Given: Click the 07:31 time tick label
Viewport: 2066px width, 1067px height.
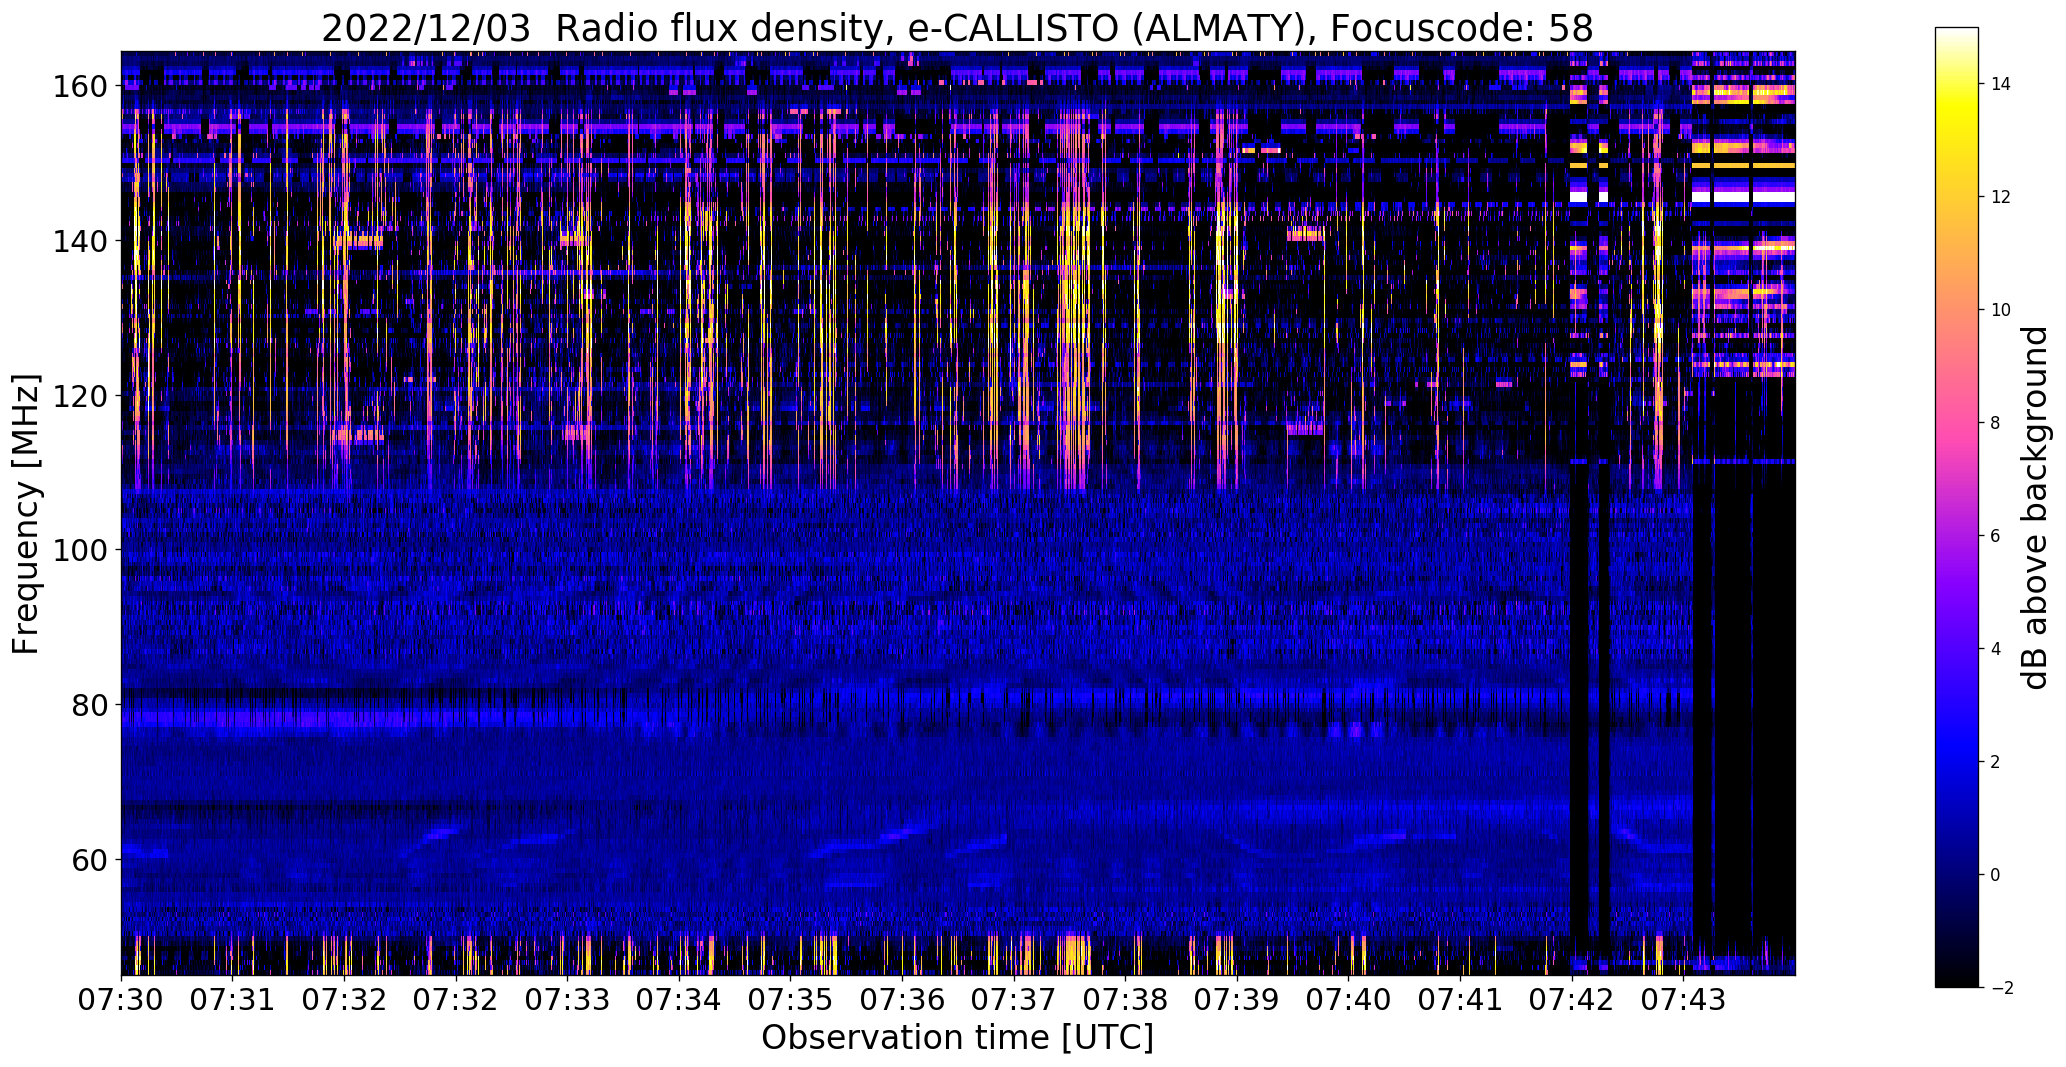Looking at the screenshot, I should 233,1000.
